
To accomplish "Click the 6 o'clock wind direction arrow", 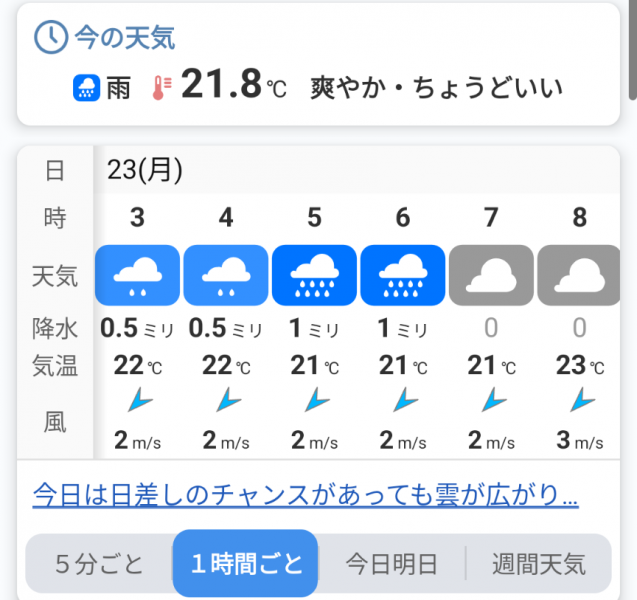I will (x=403, y=402).
